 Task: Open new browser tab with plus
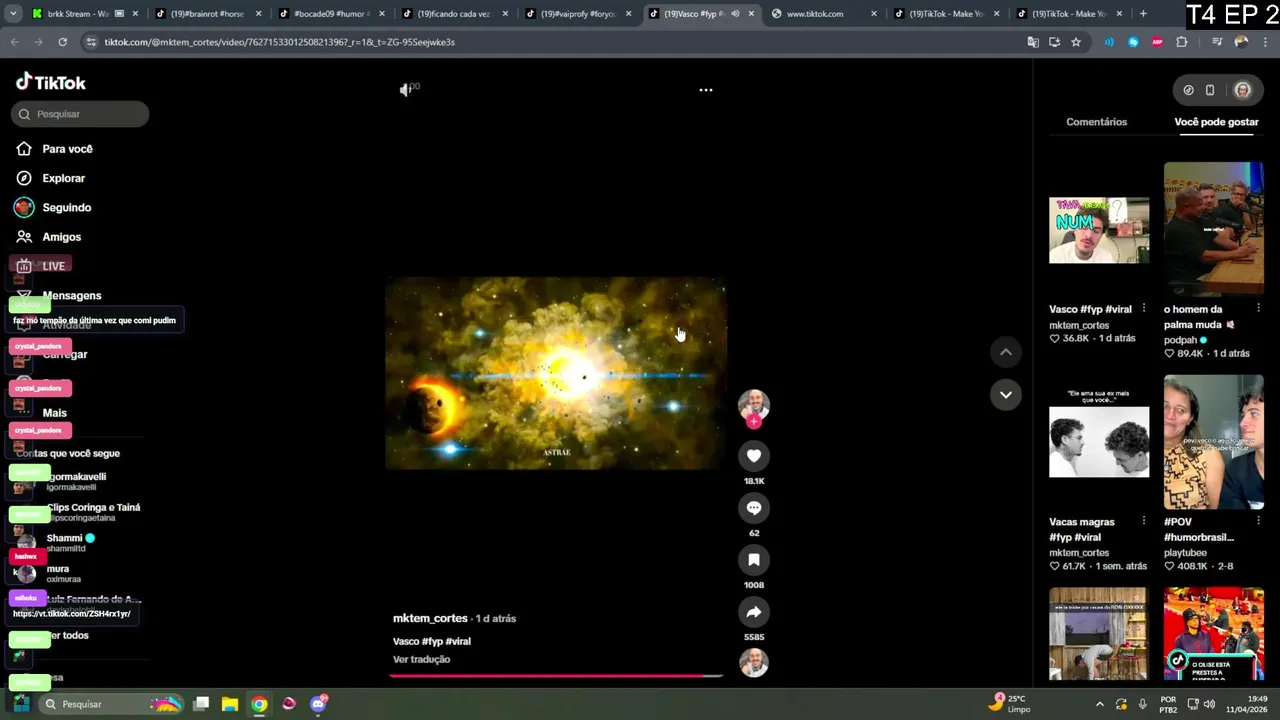(x=1143, y=14)
